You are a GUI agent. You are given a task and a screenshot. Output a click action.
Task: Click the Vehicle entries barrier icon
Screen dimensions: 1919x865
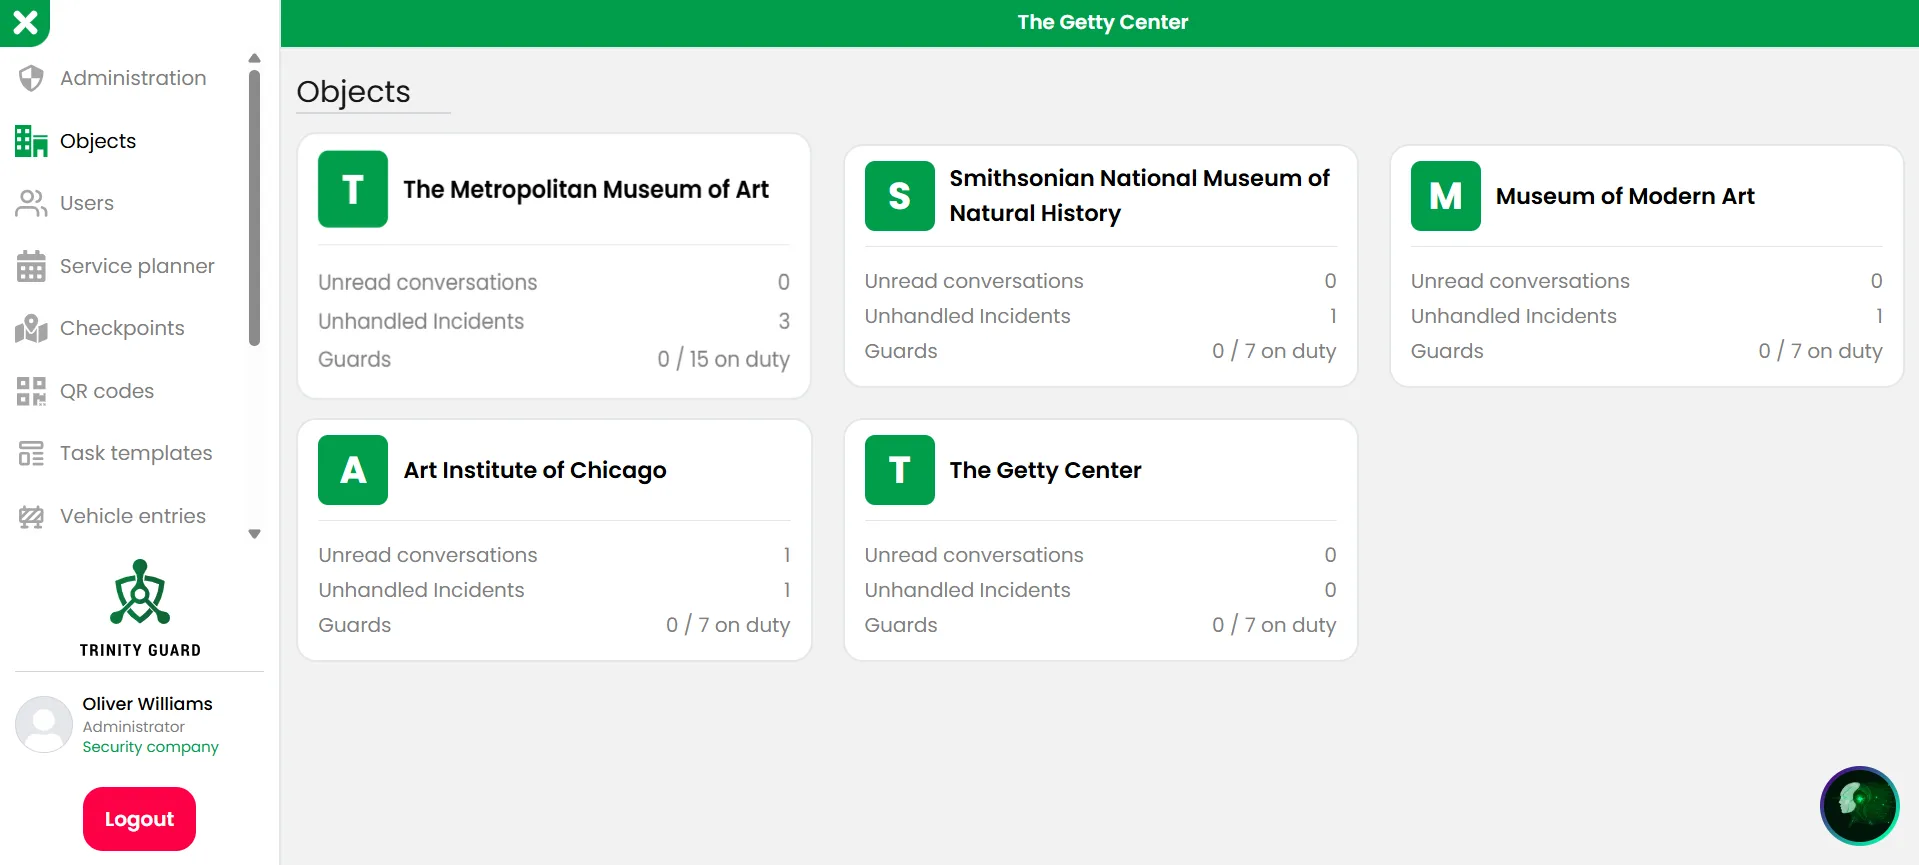tap(31, 517)
